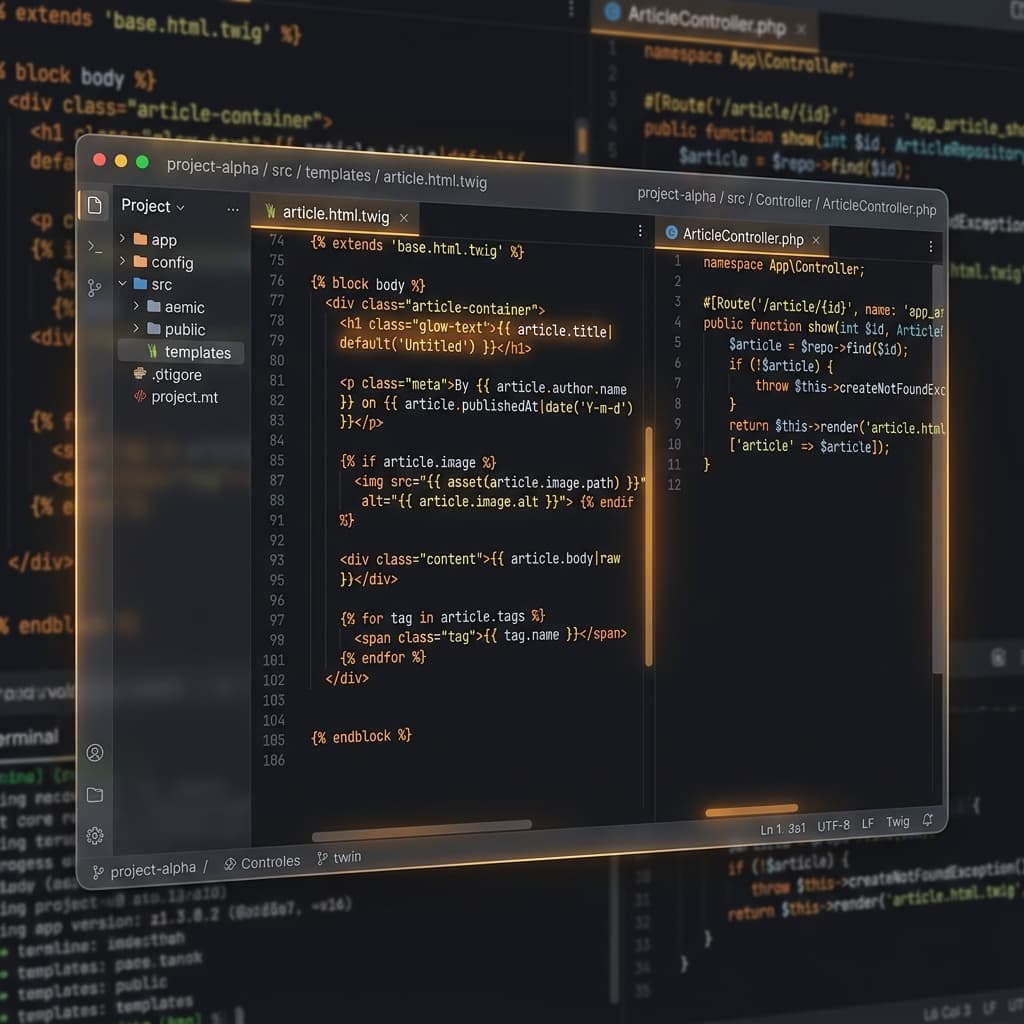
Task: Click the folder icon in lower sidebar
Action: click(x=95, y=795)
